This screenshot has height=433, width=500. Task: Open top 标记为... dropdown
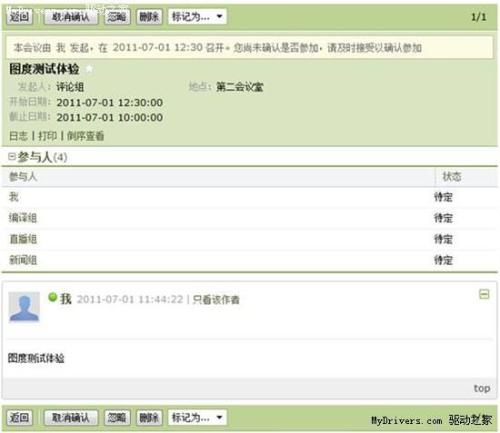pos(197,16)
